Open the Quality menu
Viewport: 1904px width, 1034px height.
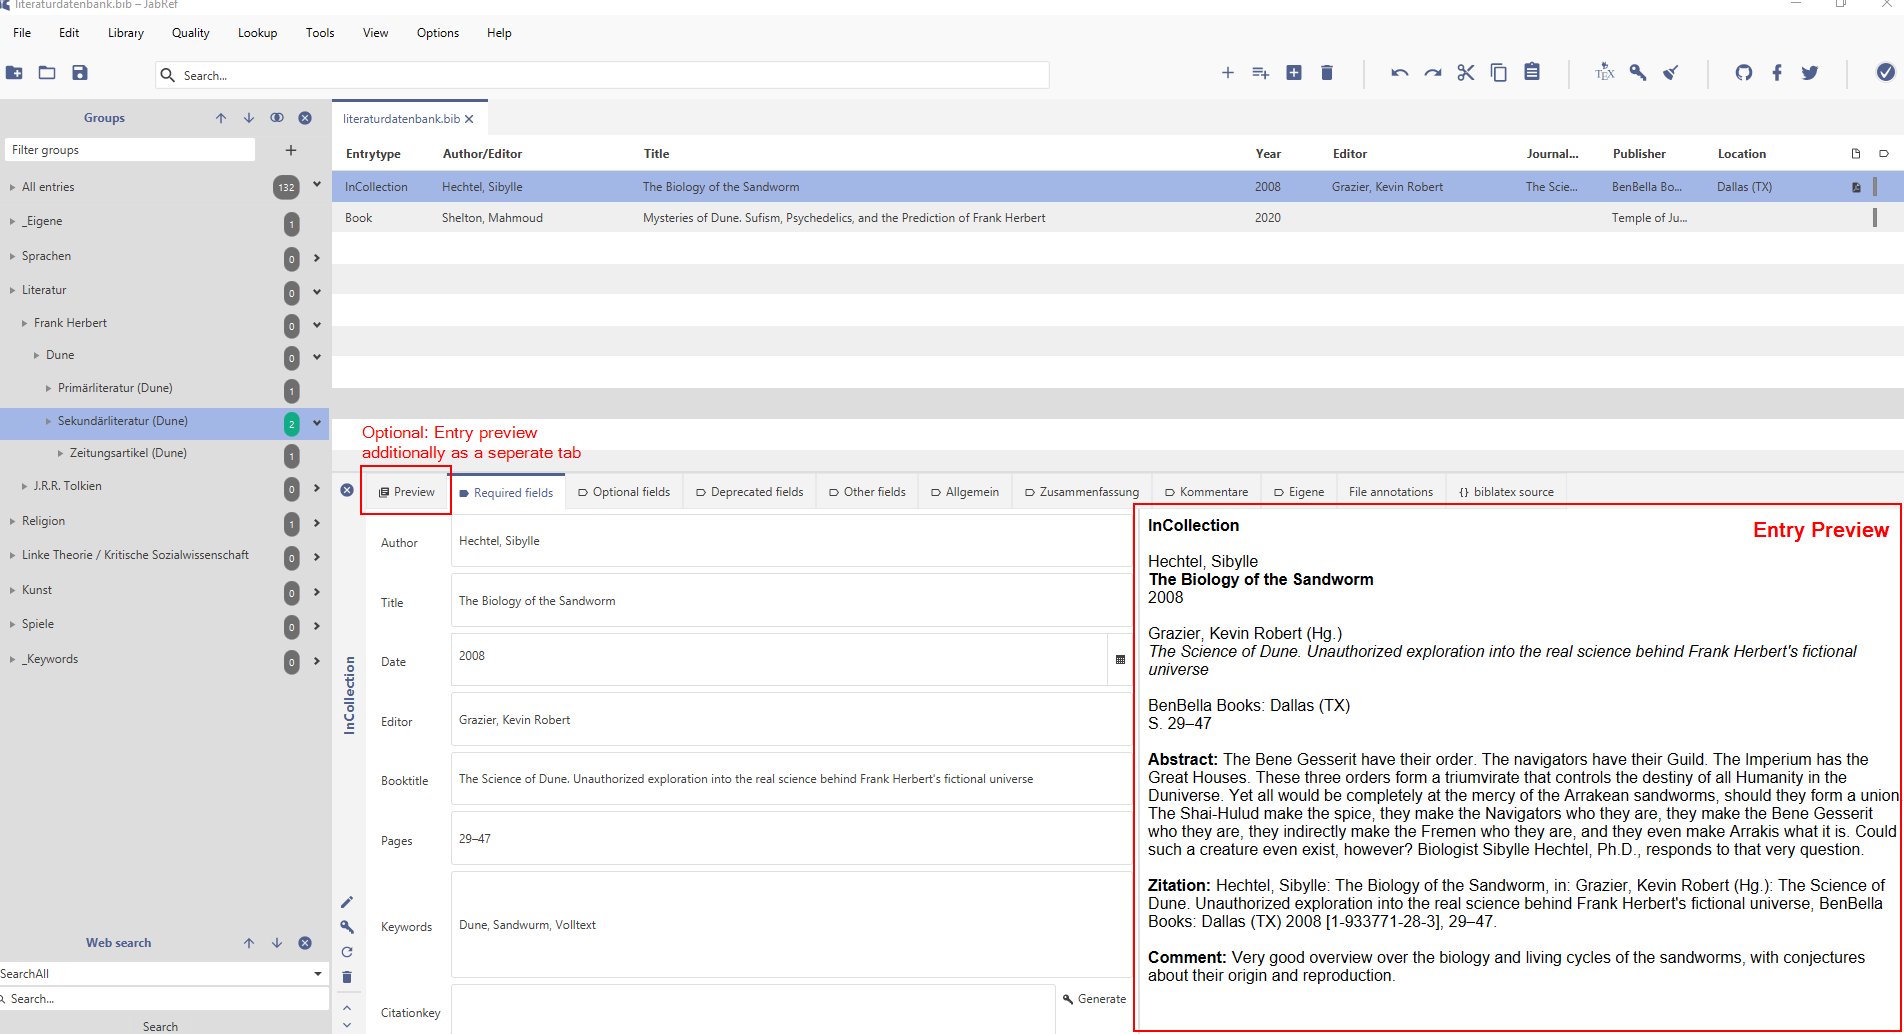(190, 33)
